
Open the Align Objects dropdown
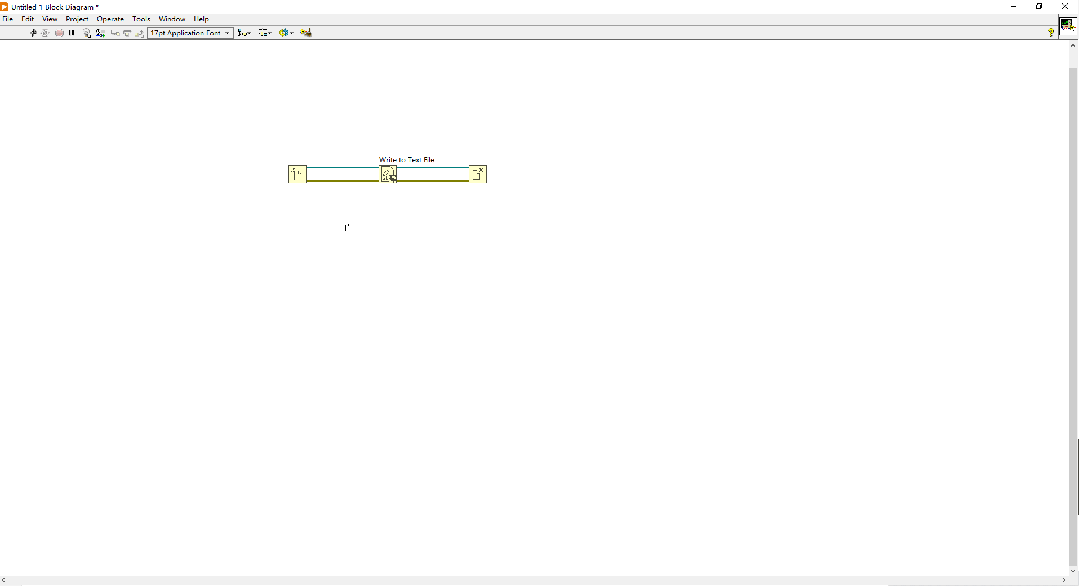coord(244,33)
